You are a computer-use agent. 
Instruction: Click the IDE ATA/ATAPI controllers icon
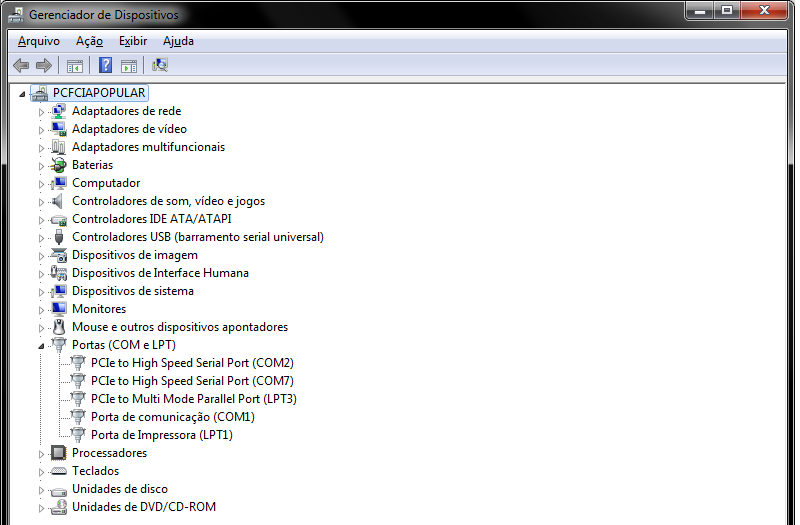coord(59,220)
